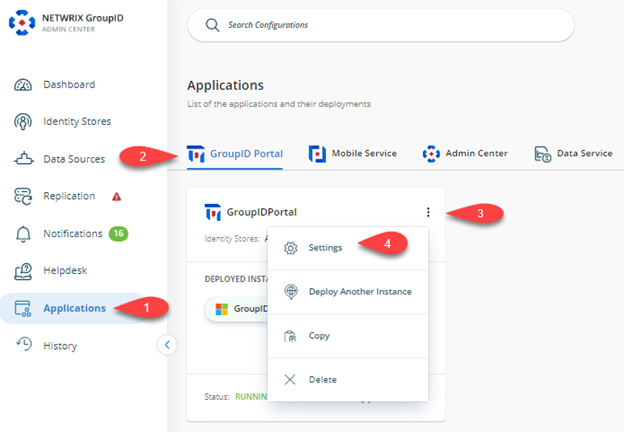This screenshot has width=624, height=432.
Task: Open the Dashboard gauge icon
Action: click(x=23, y=85)
